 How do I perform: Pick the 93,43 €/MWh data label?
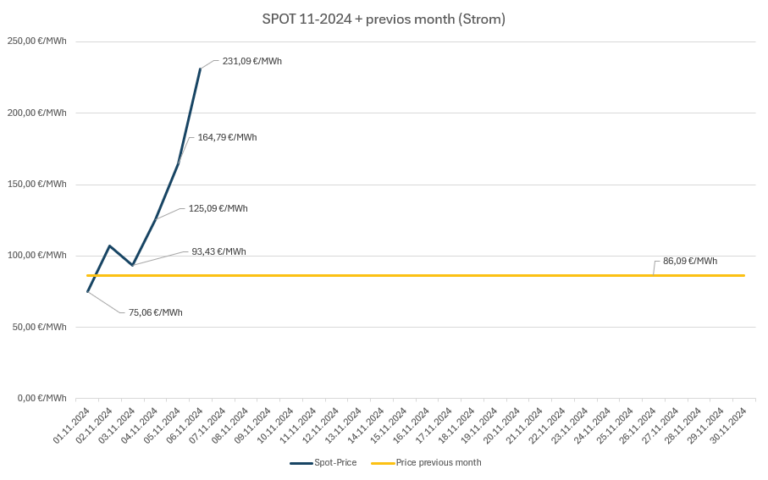click(x=218, y=252)
